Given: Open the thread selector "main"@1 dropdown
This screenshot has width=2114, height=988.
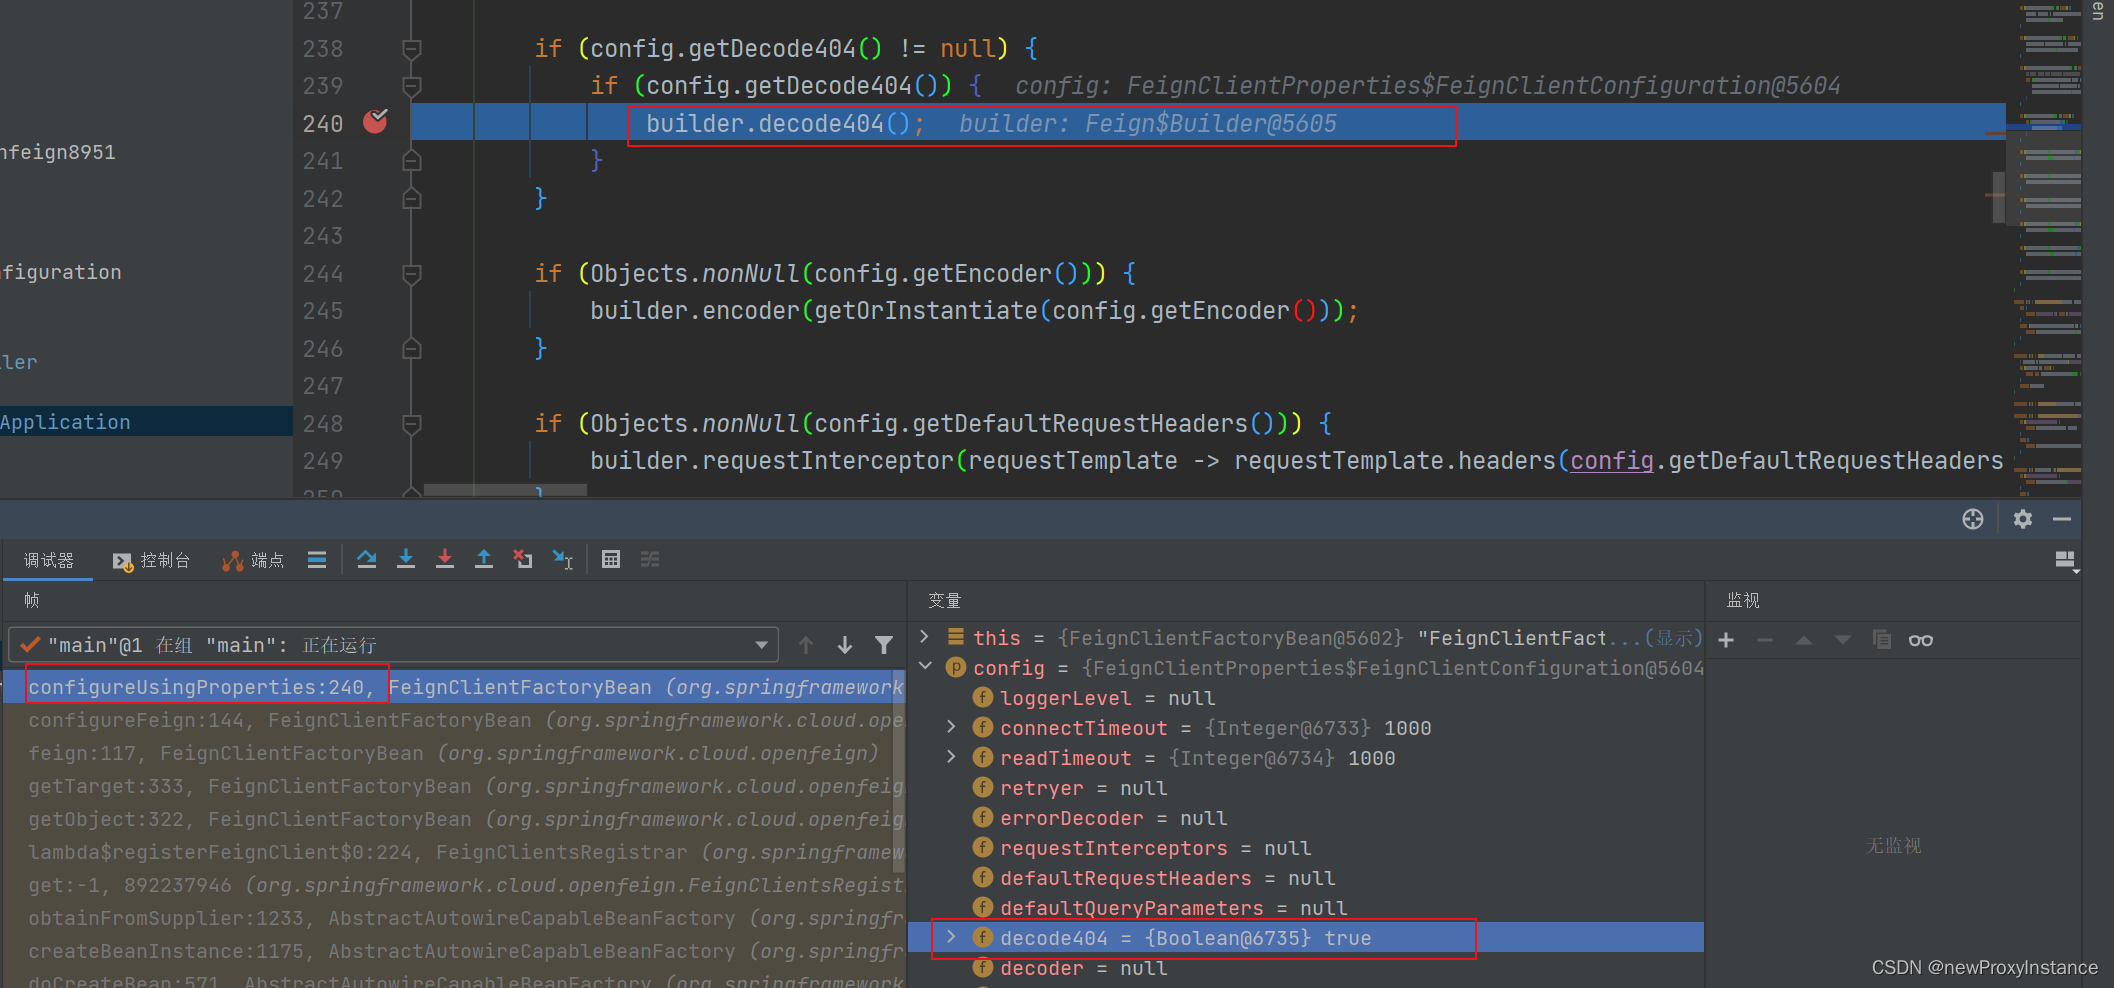Looking at the screenshot, I should 394,645.
